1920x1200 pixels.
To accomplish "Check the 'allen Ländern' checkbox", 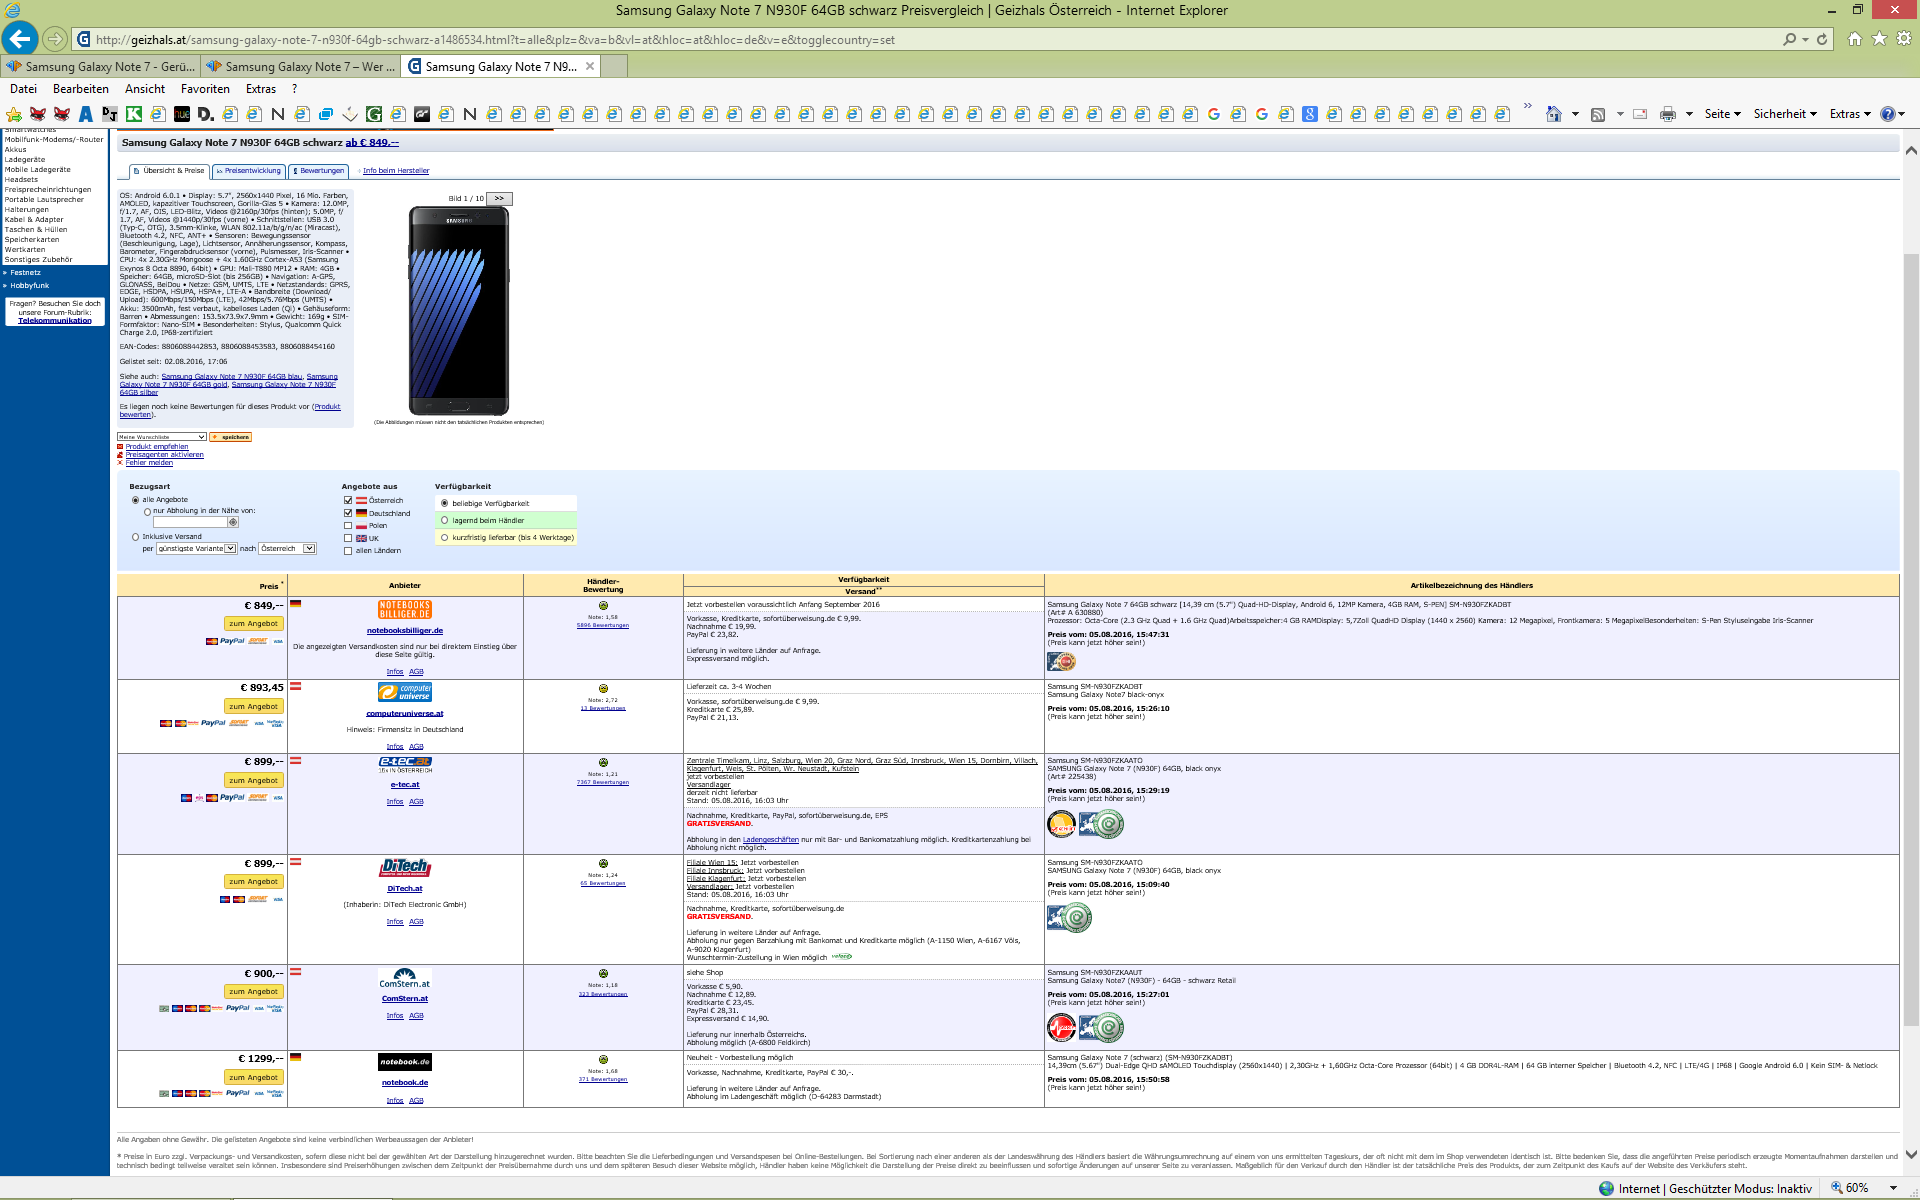I will (348, 551).
